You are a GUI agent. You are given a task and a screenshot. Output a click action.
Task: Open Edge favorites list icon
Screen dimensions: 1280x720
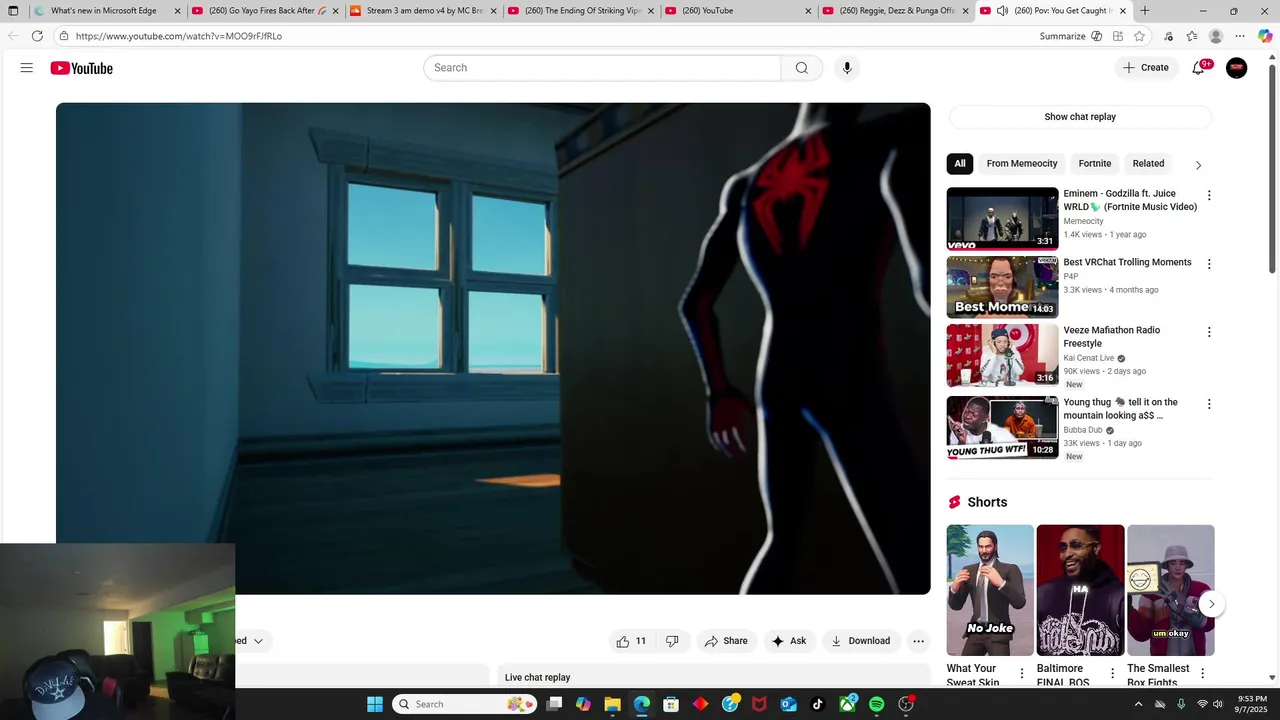tap(1192, 36)
